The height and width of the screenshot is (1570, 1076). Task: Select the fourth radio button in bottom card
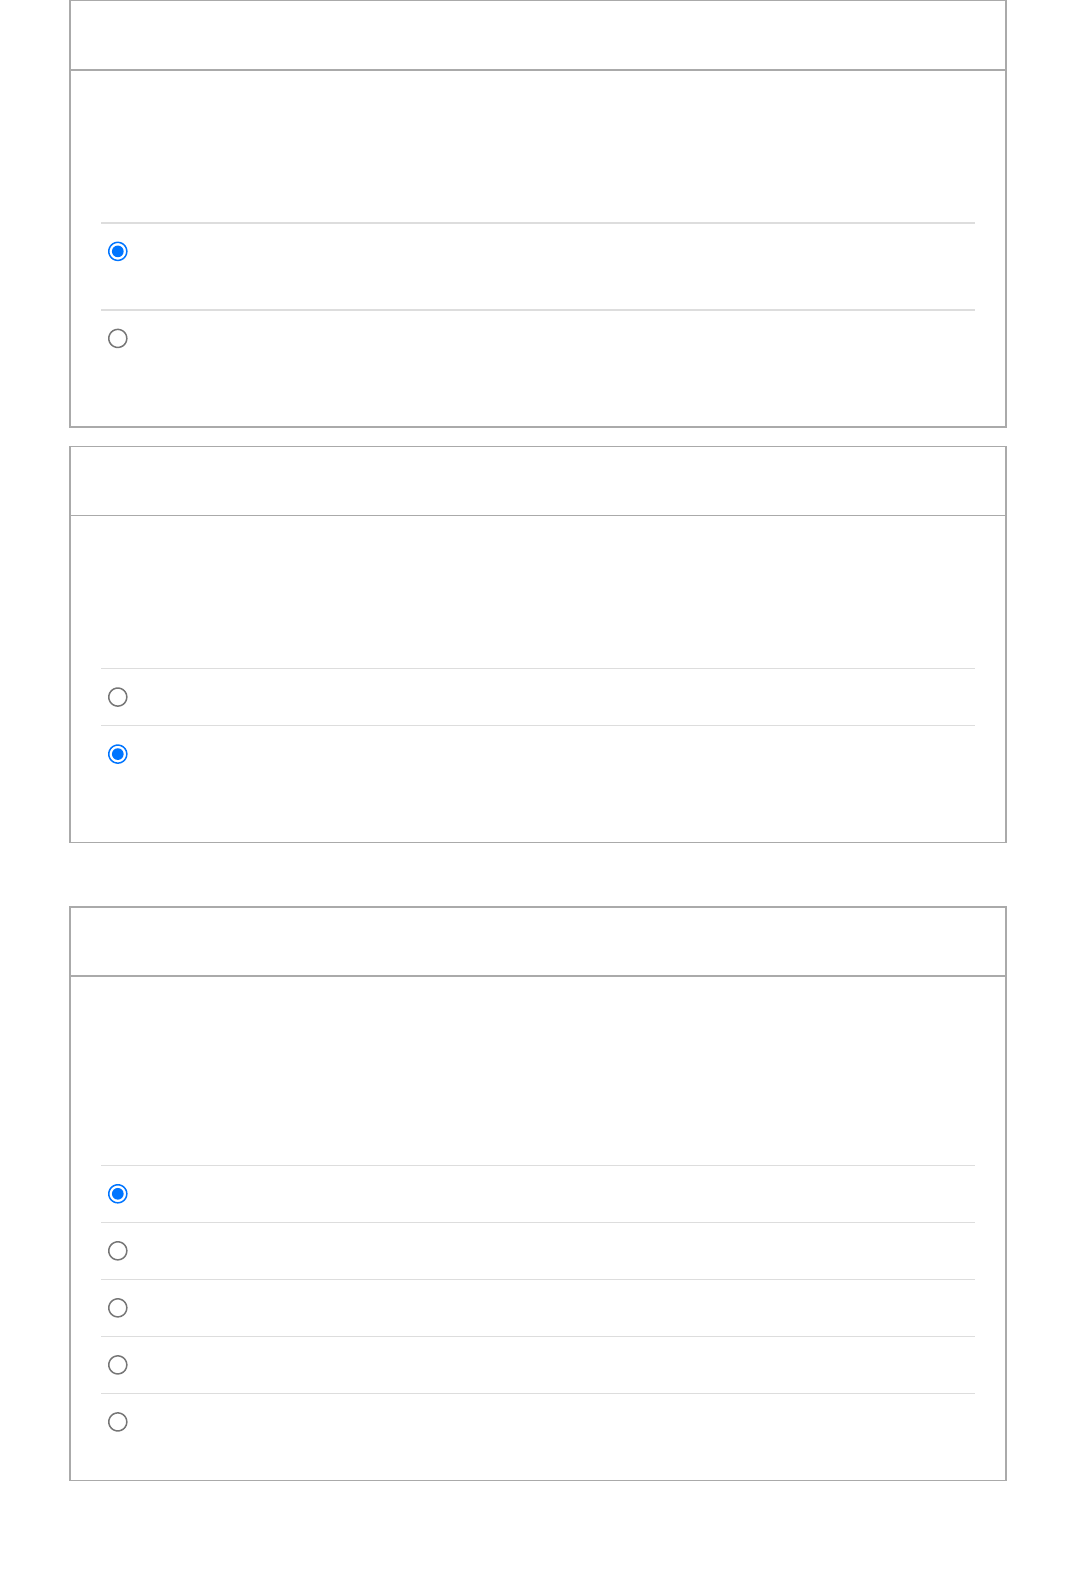click(x=118, y=1365)
